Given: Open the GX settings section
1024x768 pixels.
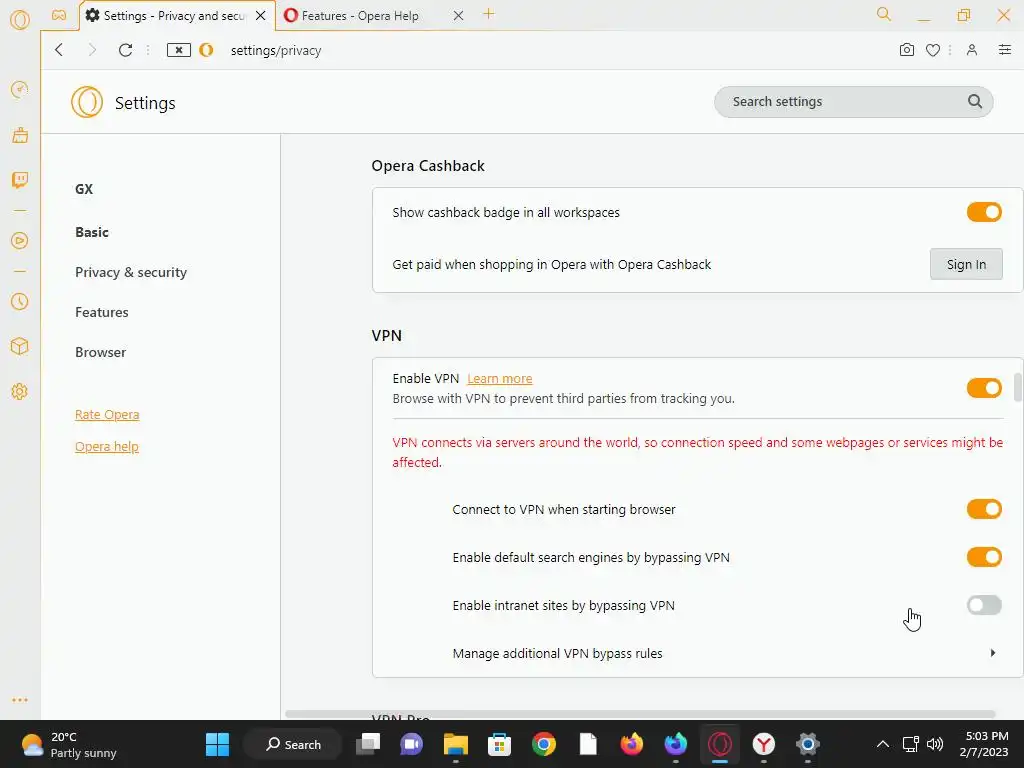Looking at the screenshot, I should coord(84,189).
